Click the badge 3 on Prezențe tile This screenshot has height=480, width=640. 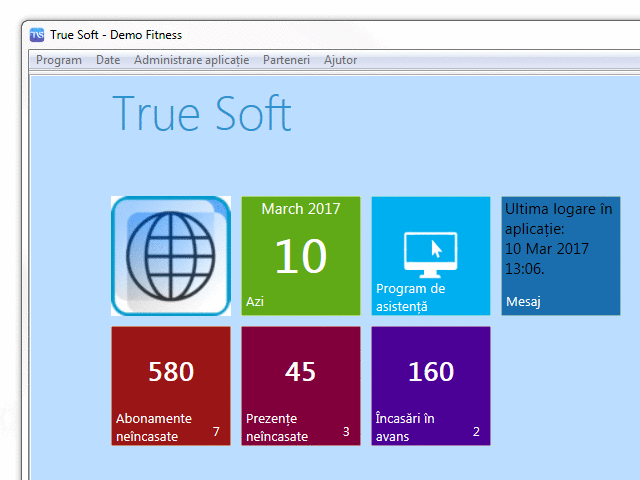pos(346,432)
